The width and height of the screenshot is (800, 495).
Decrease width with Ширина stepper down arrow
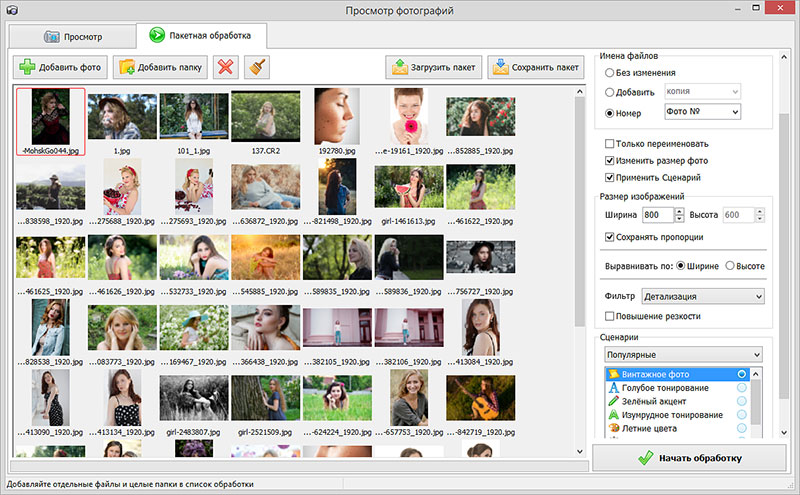coord(679,218)
